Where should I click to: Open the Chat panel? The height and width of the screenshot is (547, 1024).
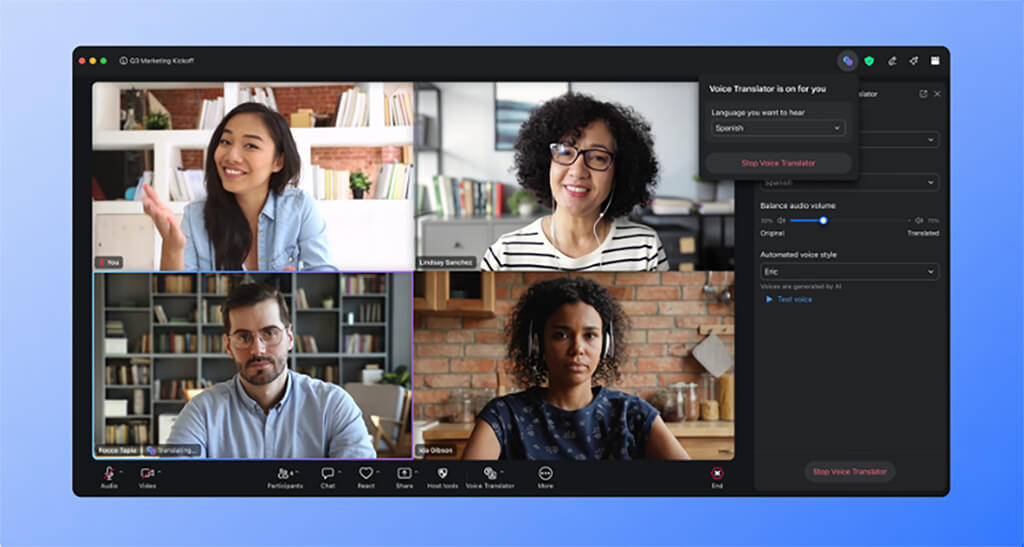click(327, 473)
